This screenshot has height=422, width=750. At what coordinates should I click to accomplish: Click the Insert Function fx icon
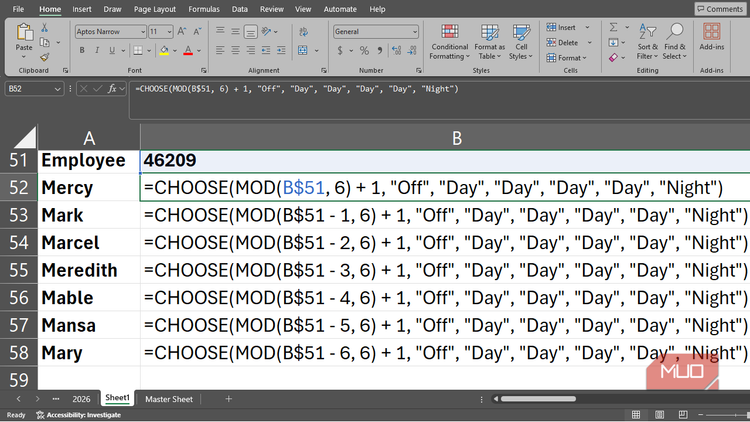112,89
